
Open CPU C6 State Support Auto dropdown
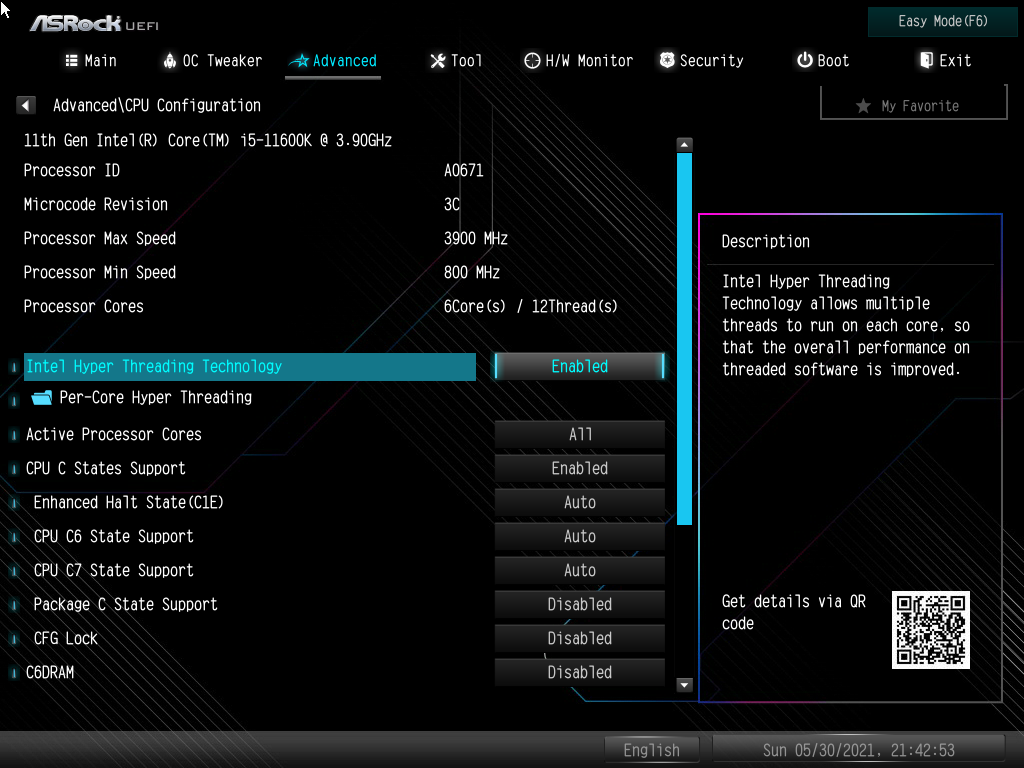coord(580,536)
